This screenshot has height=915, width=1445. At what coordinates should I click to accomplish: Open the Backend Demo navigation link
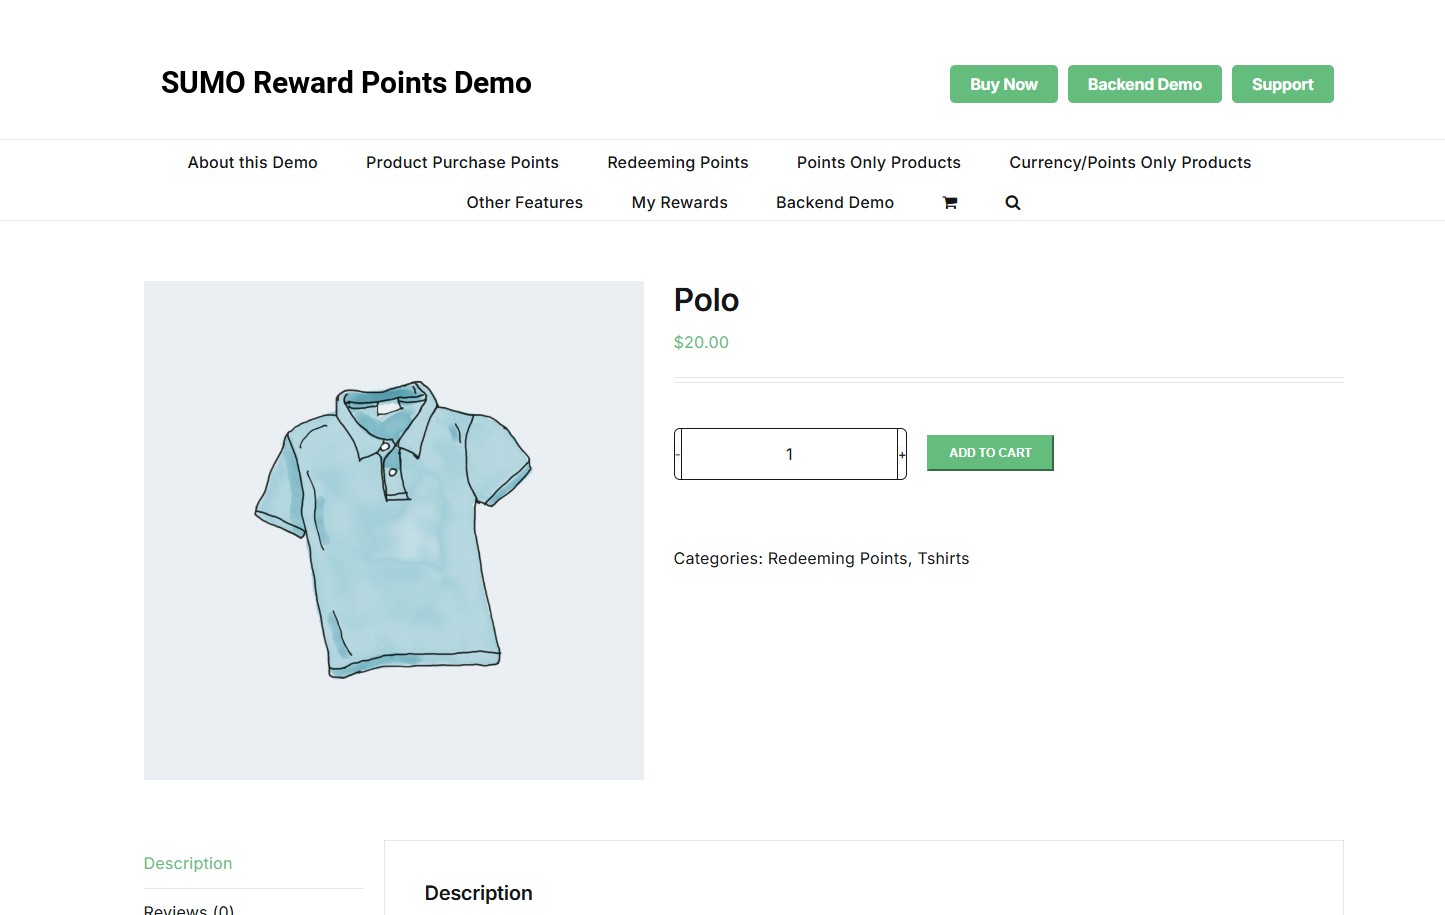tap(834, 202)
